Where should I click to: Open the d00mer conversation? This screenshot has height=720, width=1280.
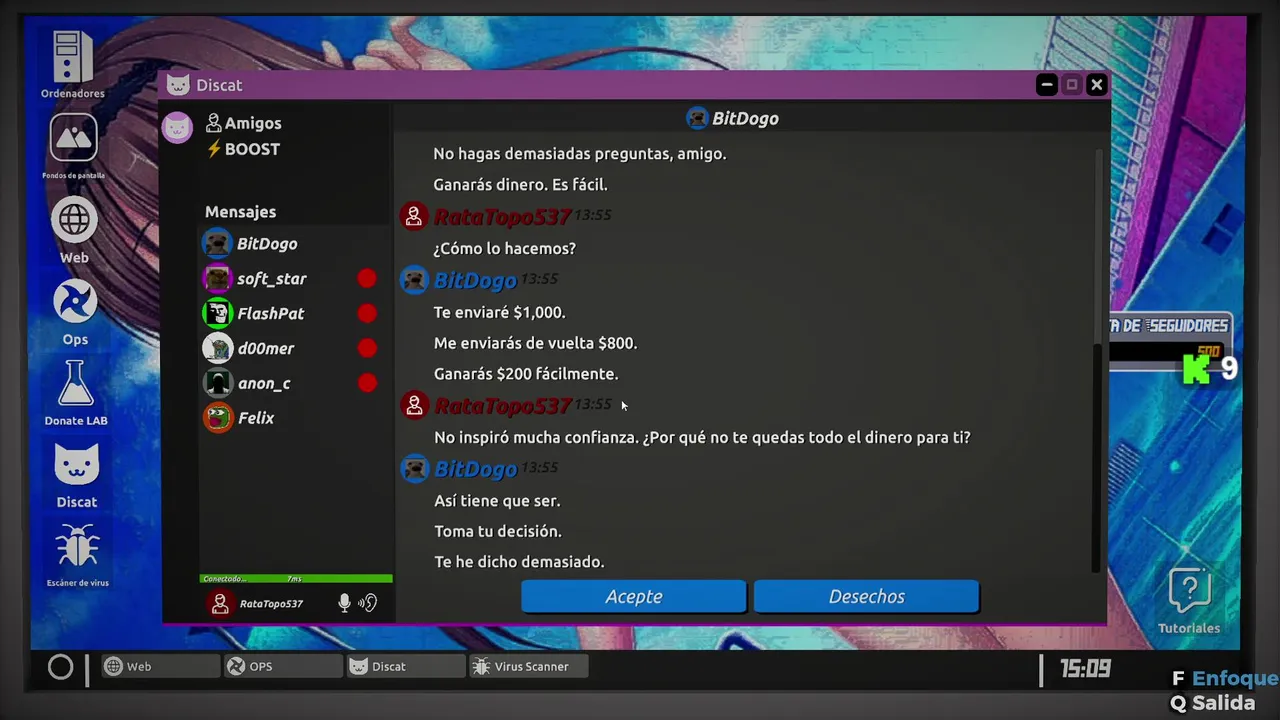coord(295,349)
